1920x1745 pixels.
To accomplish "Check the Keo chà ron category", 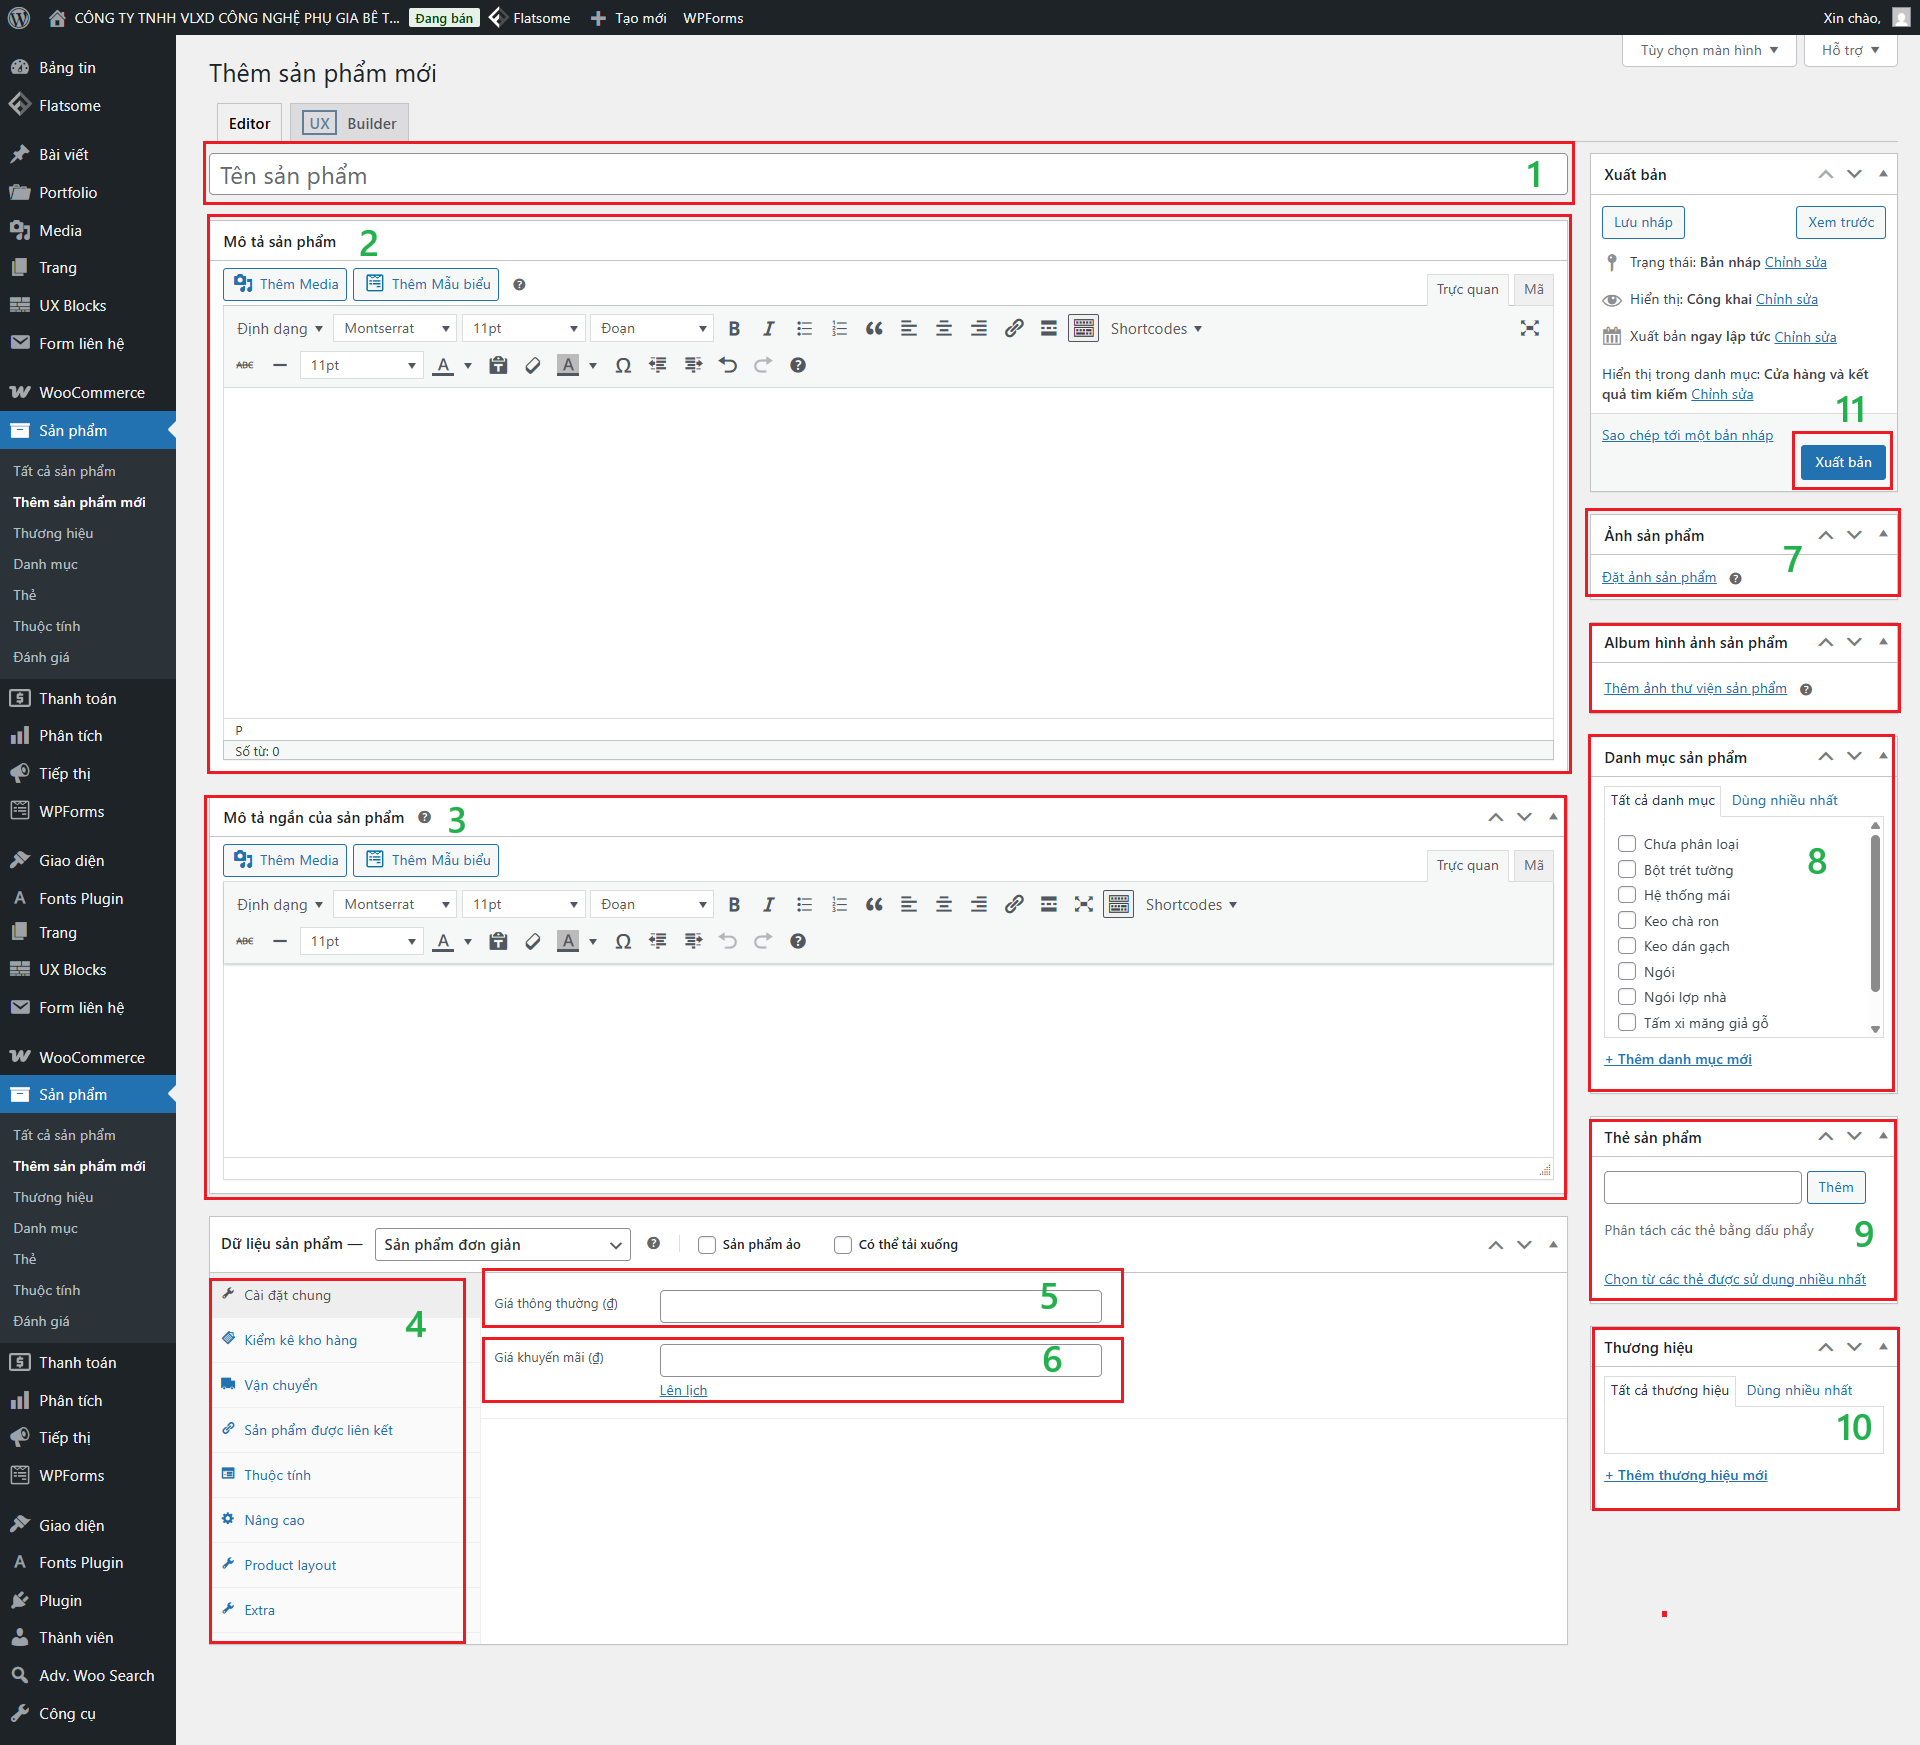I will click(x=1627, y=920).
